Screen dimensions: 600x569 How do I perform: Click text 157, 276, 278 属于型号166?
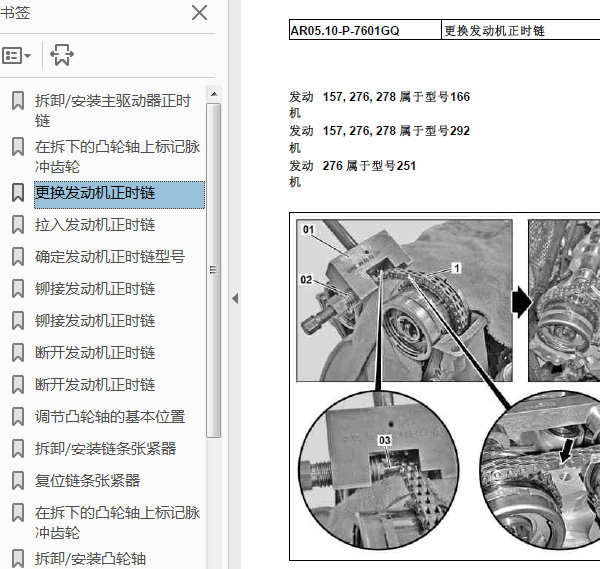tap(396, 97)
